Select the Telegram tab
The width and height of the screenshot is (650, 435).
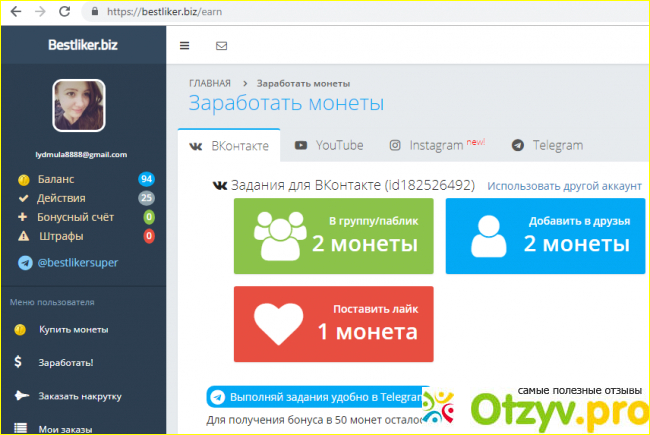547,145
